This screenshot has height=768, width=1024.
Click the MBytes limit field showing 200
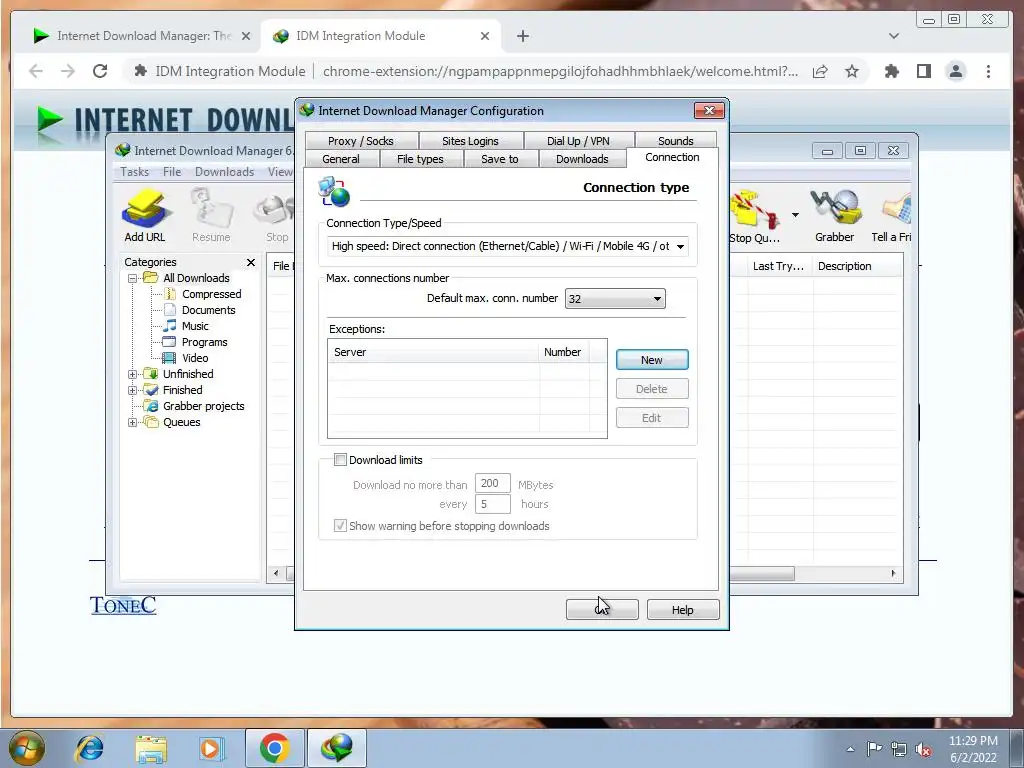pyautogui.click(x=492, y=483)
